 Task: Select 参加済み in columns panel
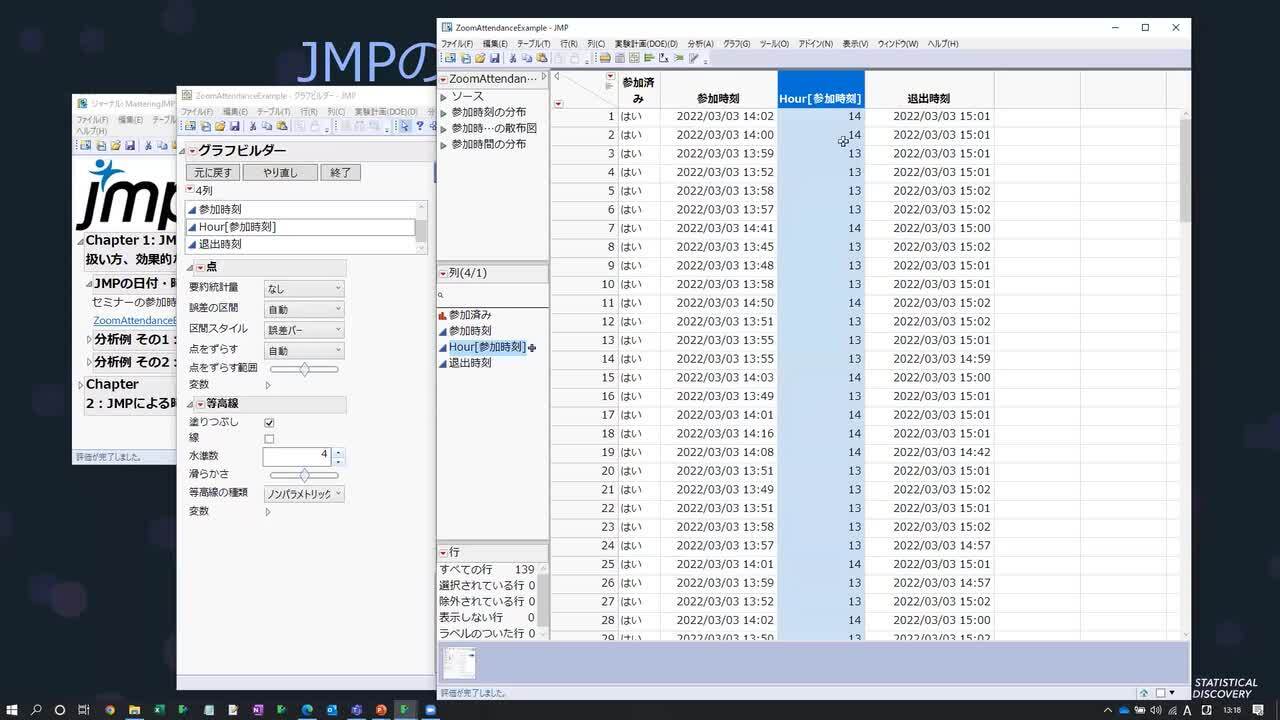tap(470, 315)
